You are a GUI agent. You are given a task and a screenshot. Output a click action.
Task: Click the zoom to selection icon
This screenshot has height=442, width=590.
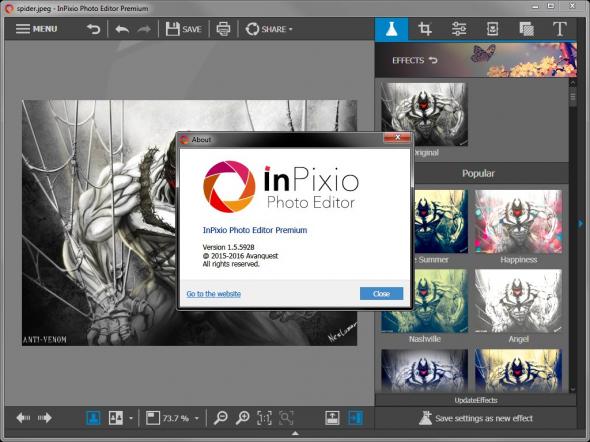click(286, 418)
